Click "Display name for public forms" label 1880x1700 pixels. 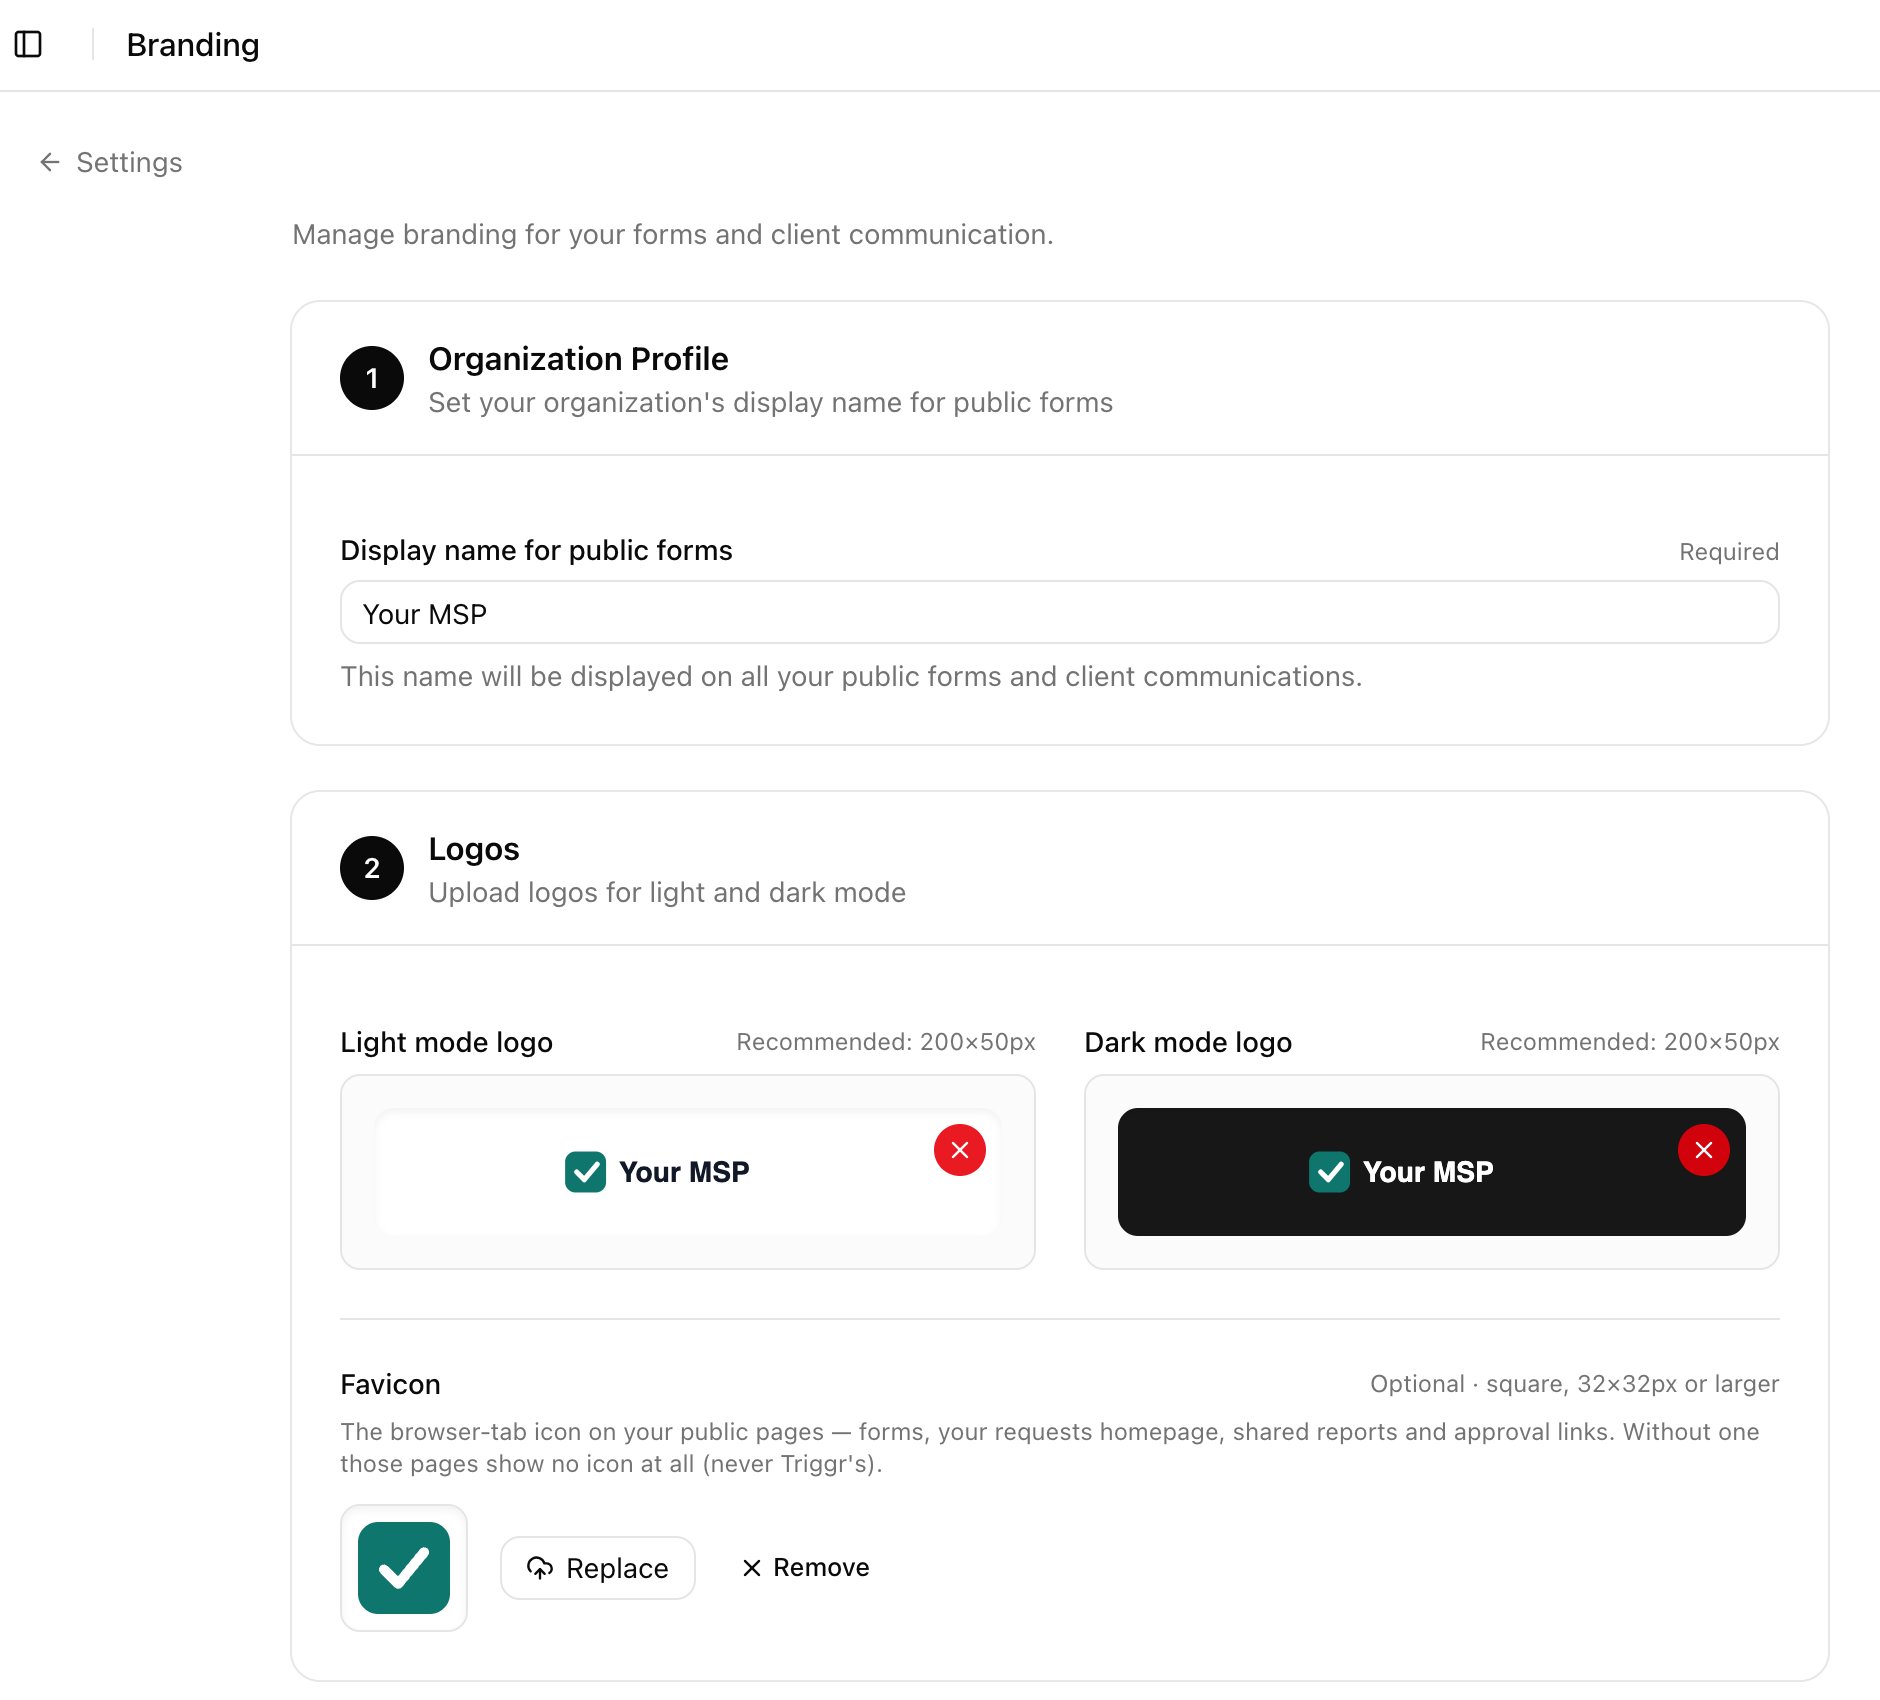[x=536, y=550]
